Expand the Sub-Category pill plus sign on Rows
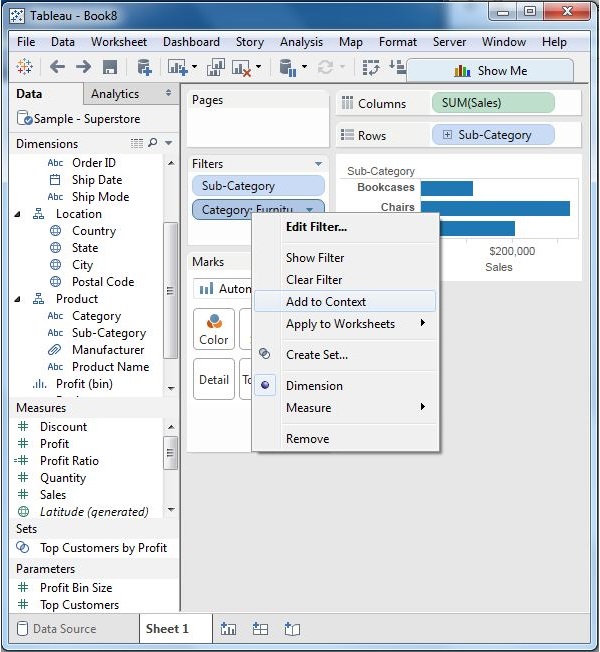The width and height of the screenshot is (600, 652). pyautogui.click(x=446, y=135)
